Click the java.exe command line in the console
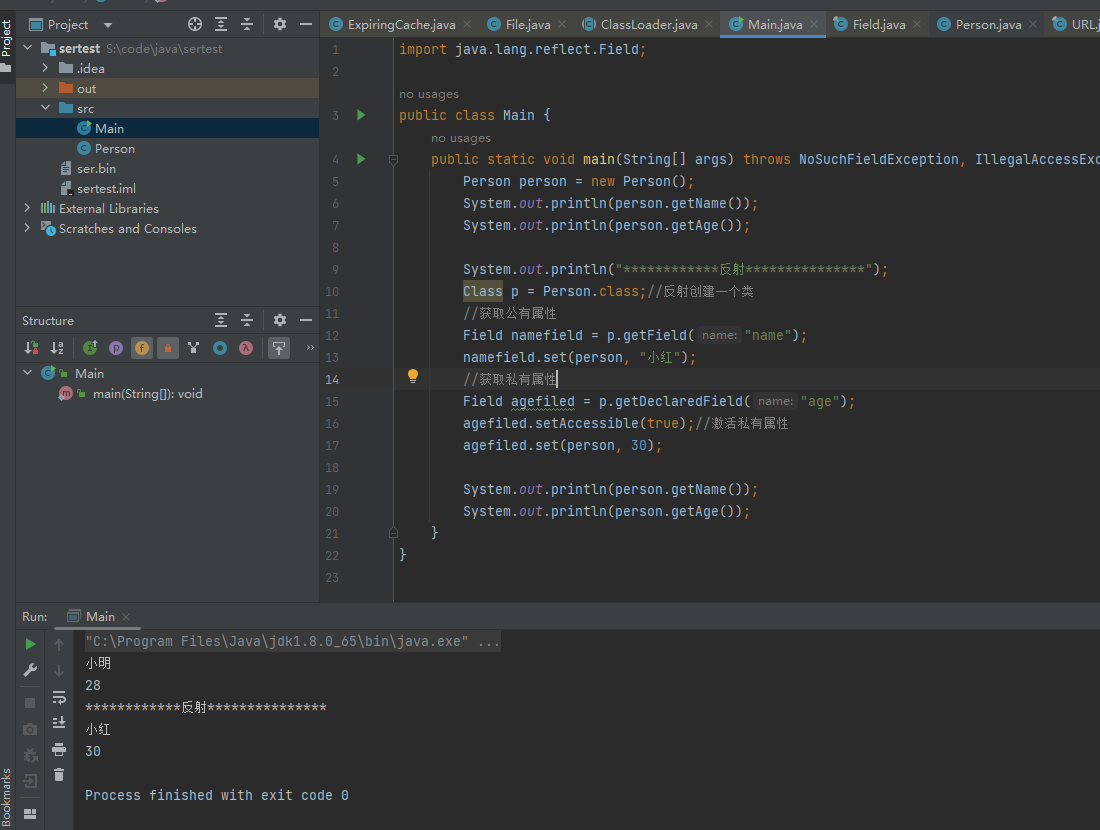The image size is (1100, 830). pyautogui.click(x=293, y=641)
